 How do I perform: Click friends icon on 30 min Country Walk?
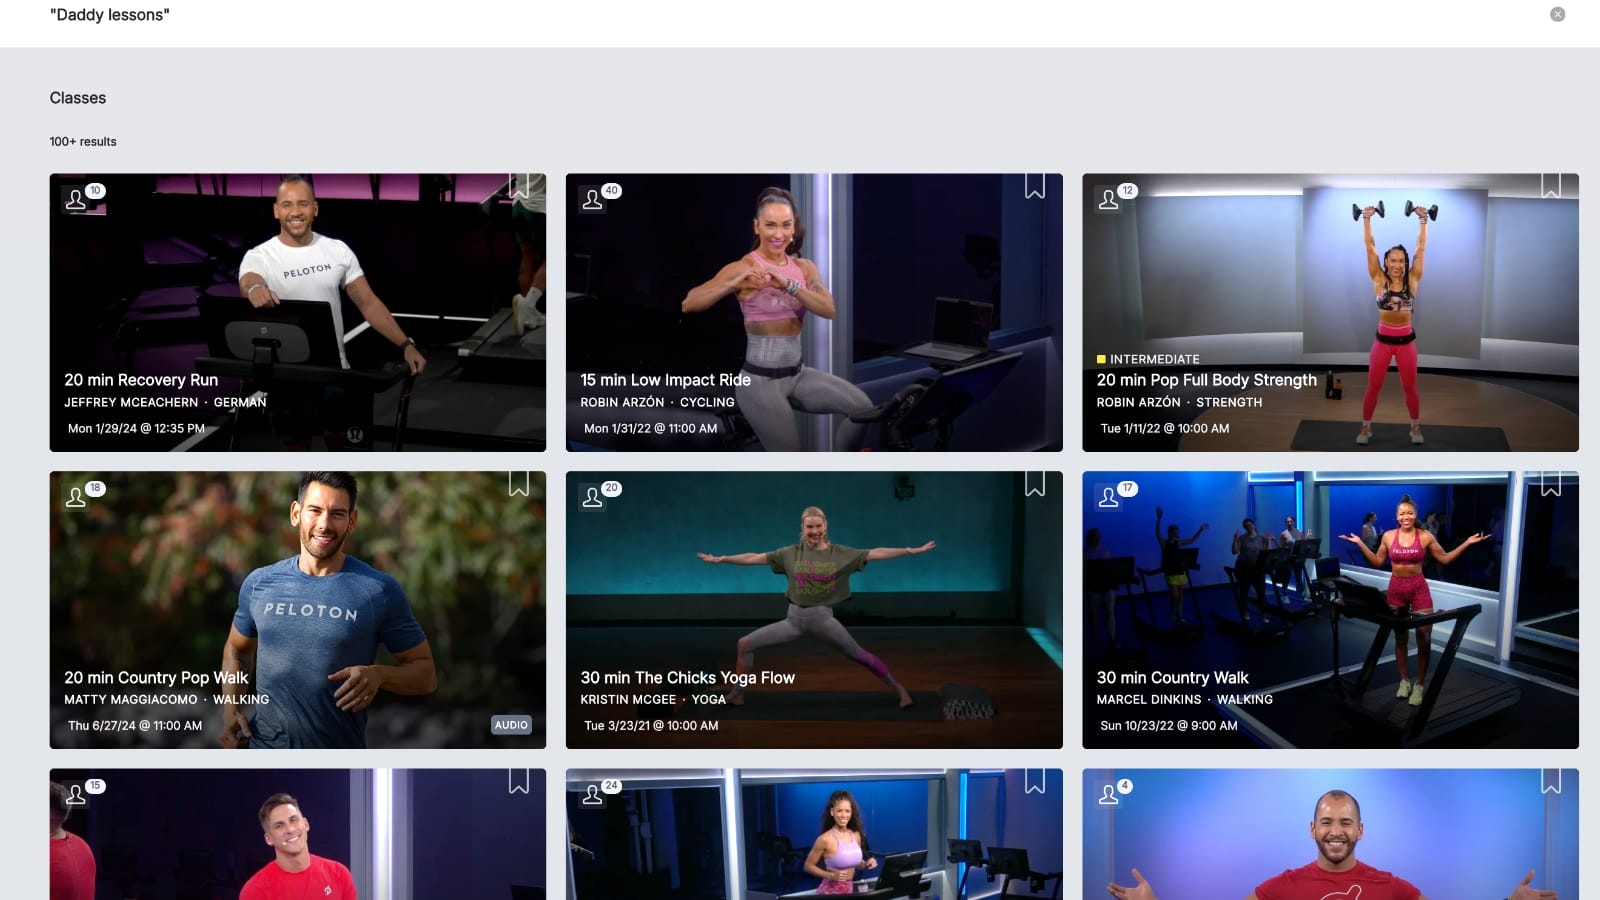tap(1109, 497)
